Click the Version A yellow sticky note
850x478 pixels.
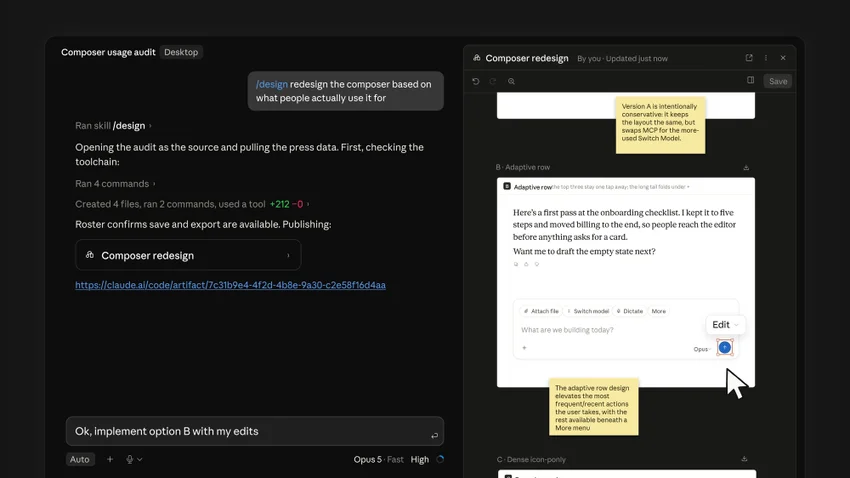(660, 125)
